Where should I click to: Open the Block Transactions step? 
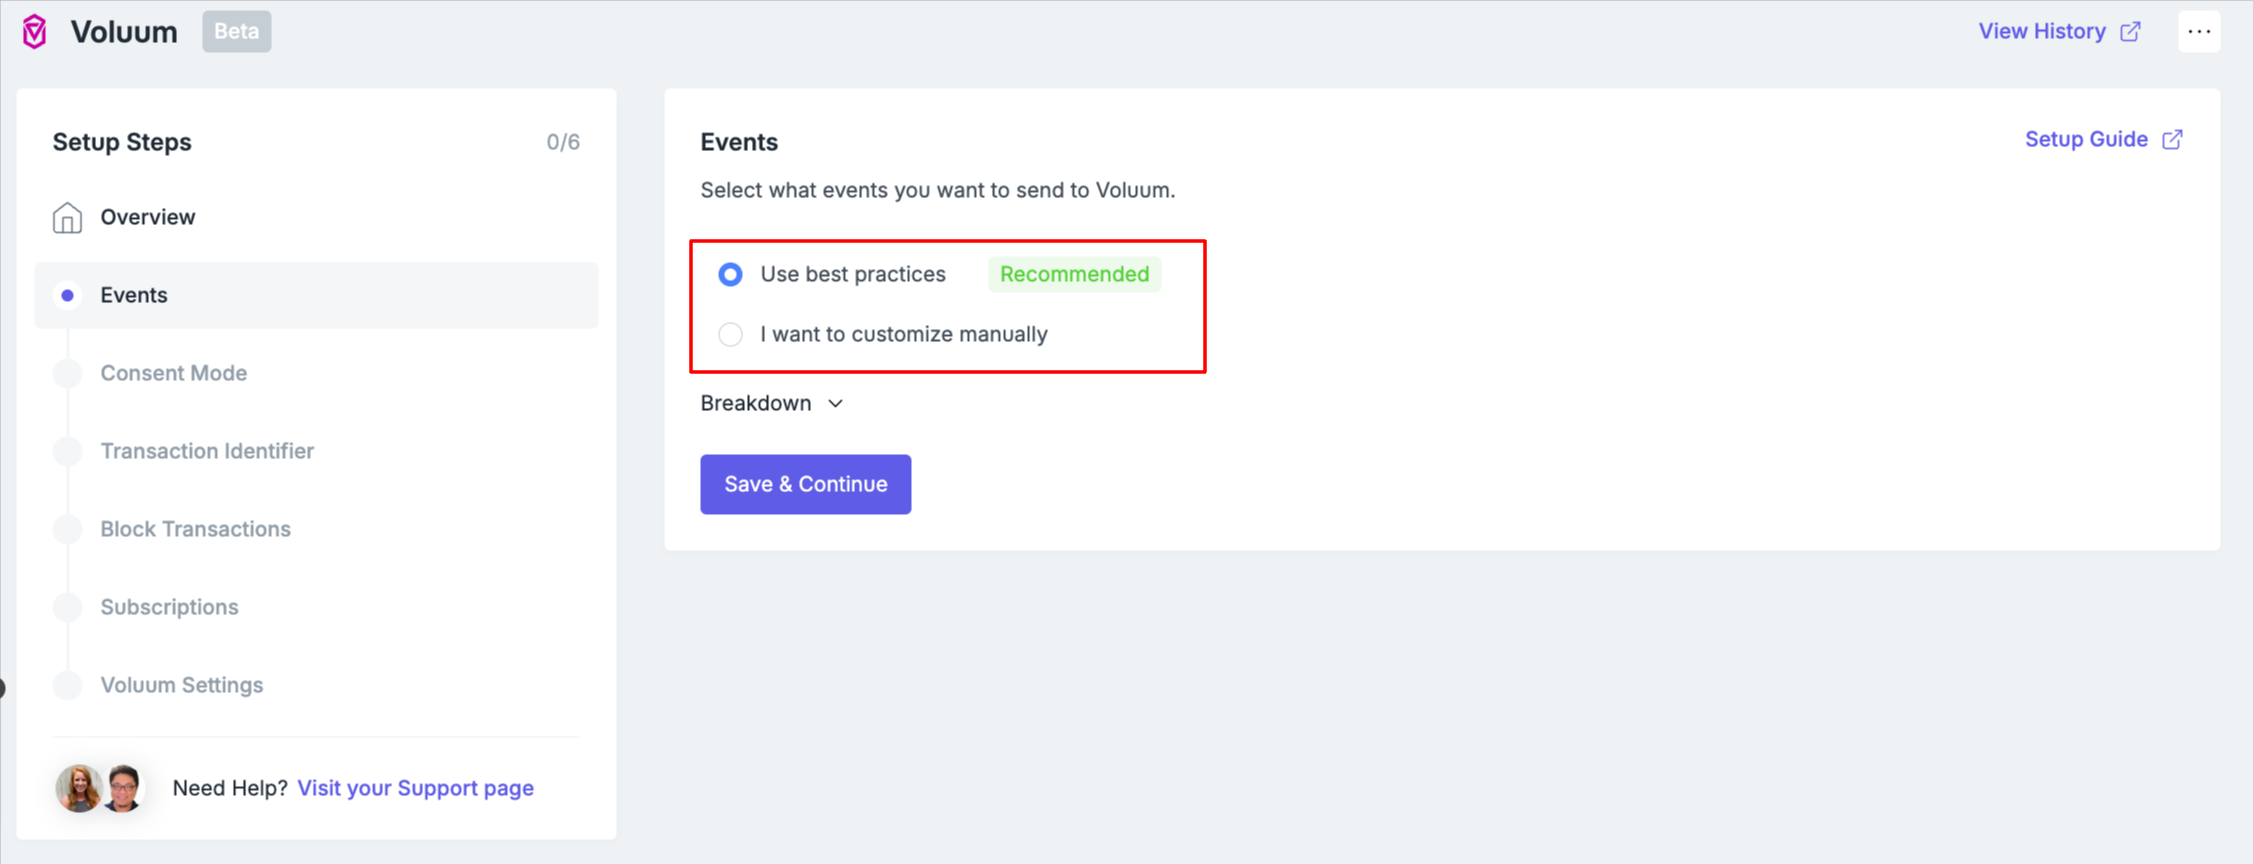tap(195, 528)
